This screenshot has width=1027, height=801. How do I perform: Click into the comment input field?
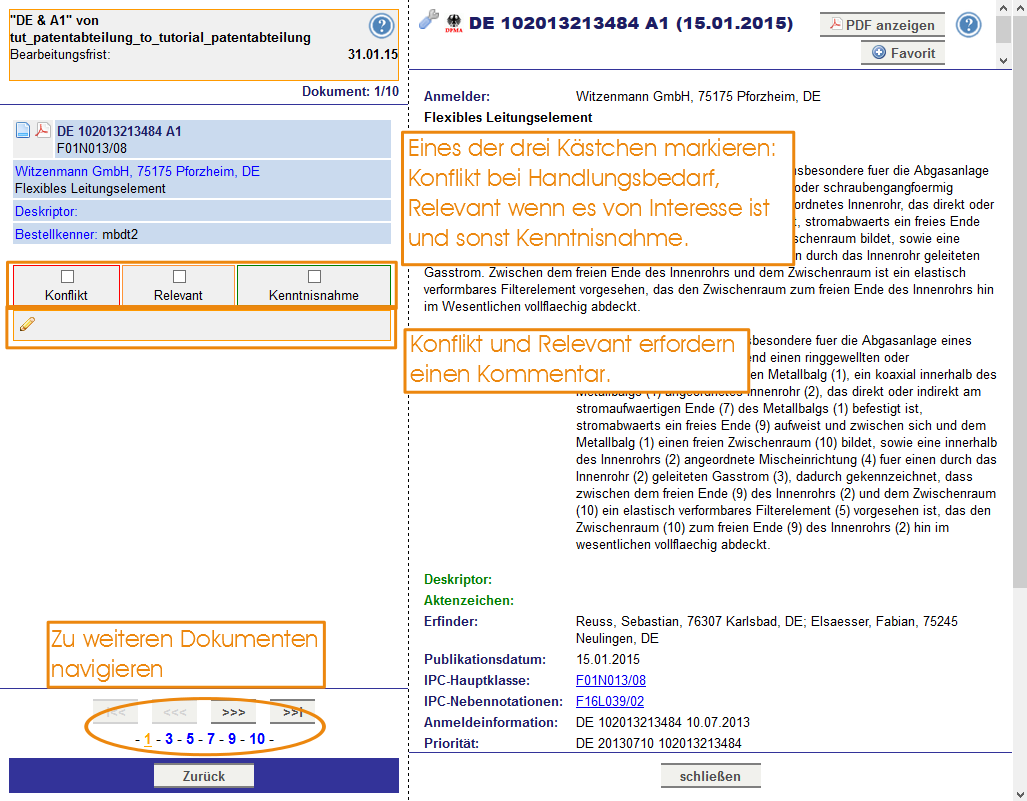202,325
